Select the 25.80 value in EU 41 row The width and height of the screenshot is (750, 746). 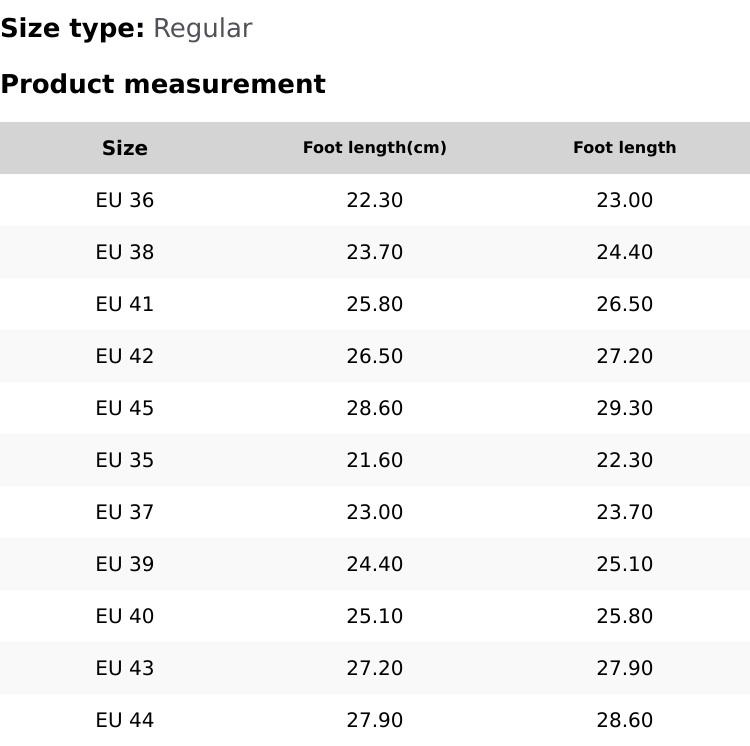pos(375,304)
